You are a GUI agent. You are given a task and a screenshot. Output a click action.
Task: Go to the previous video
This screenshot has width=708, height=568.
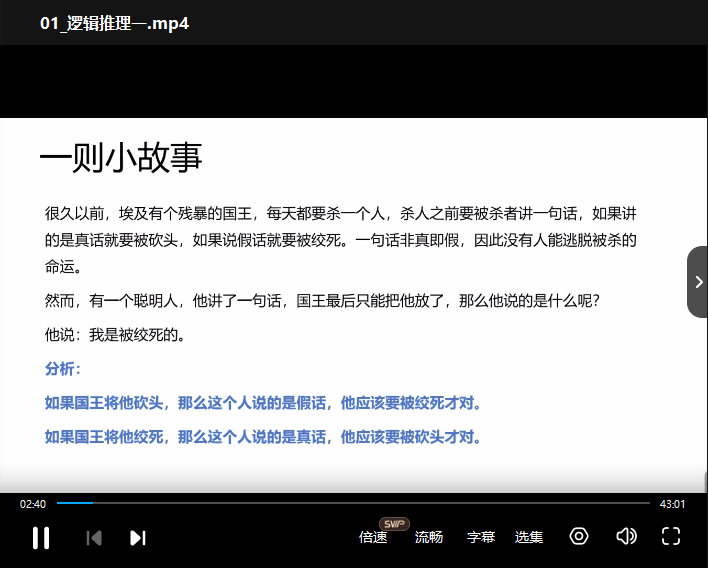point(94,538)
